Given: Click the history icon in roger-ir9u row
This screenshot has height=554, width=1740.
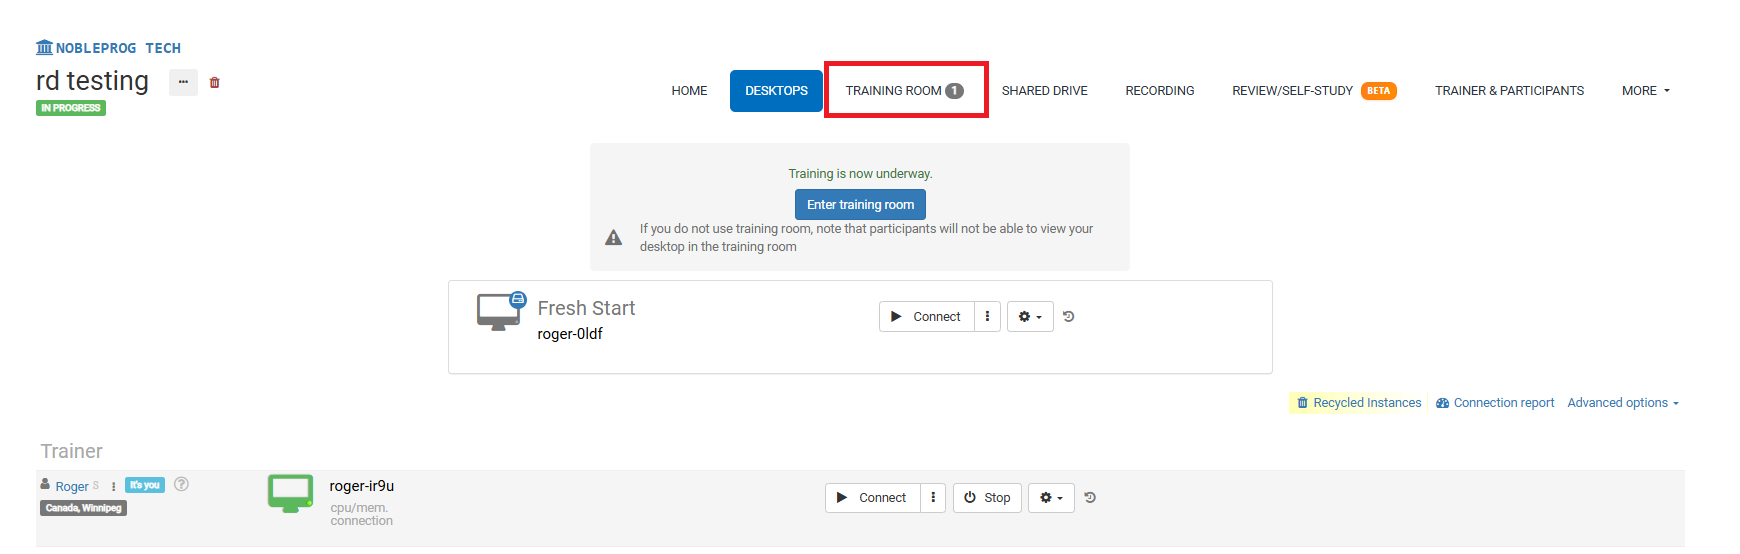Looking at the screenshot, I should pos(1090,498).
